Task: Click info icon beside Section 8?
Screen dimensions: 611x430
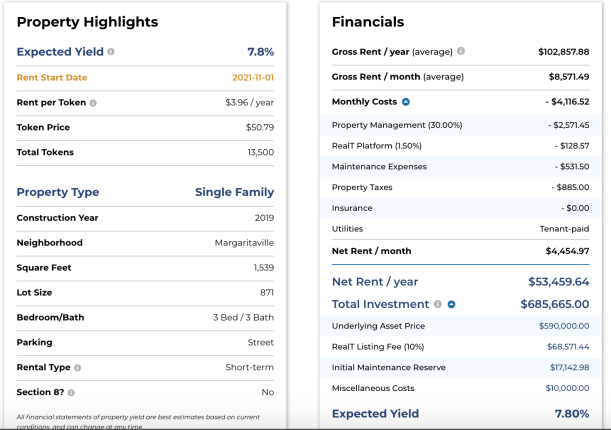Action: pyautogui.click(x=71, y=393)
